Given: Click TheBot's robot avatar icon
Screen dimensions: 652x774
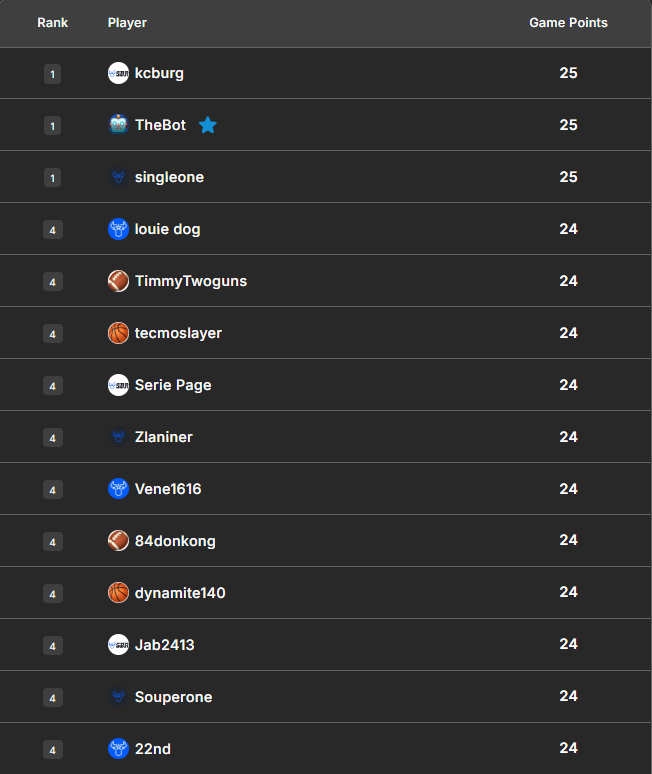Looking at the screenshot, I should tap(118, 125).
